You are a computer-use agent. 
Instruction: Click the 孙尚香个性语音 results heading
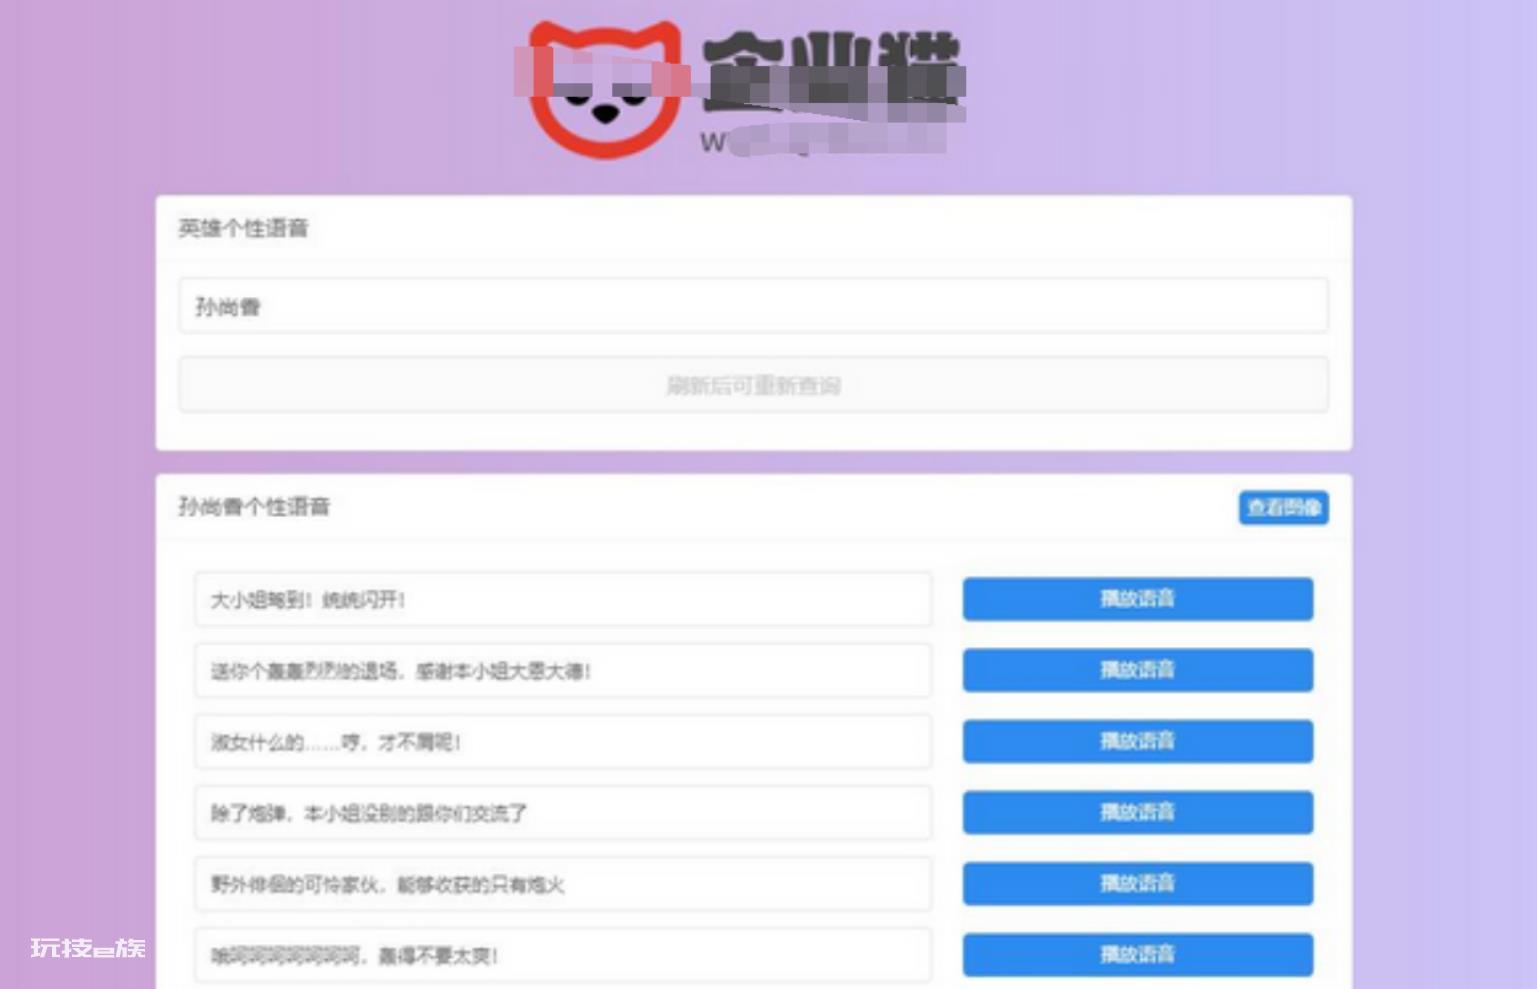254,507
